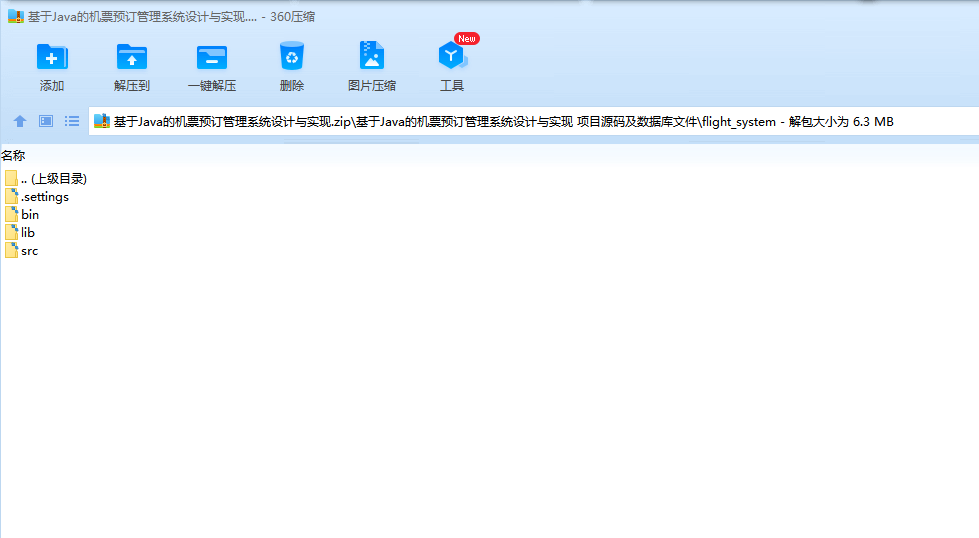Select the lib folder
The image size is (979, 538).
tap(20, 233)
